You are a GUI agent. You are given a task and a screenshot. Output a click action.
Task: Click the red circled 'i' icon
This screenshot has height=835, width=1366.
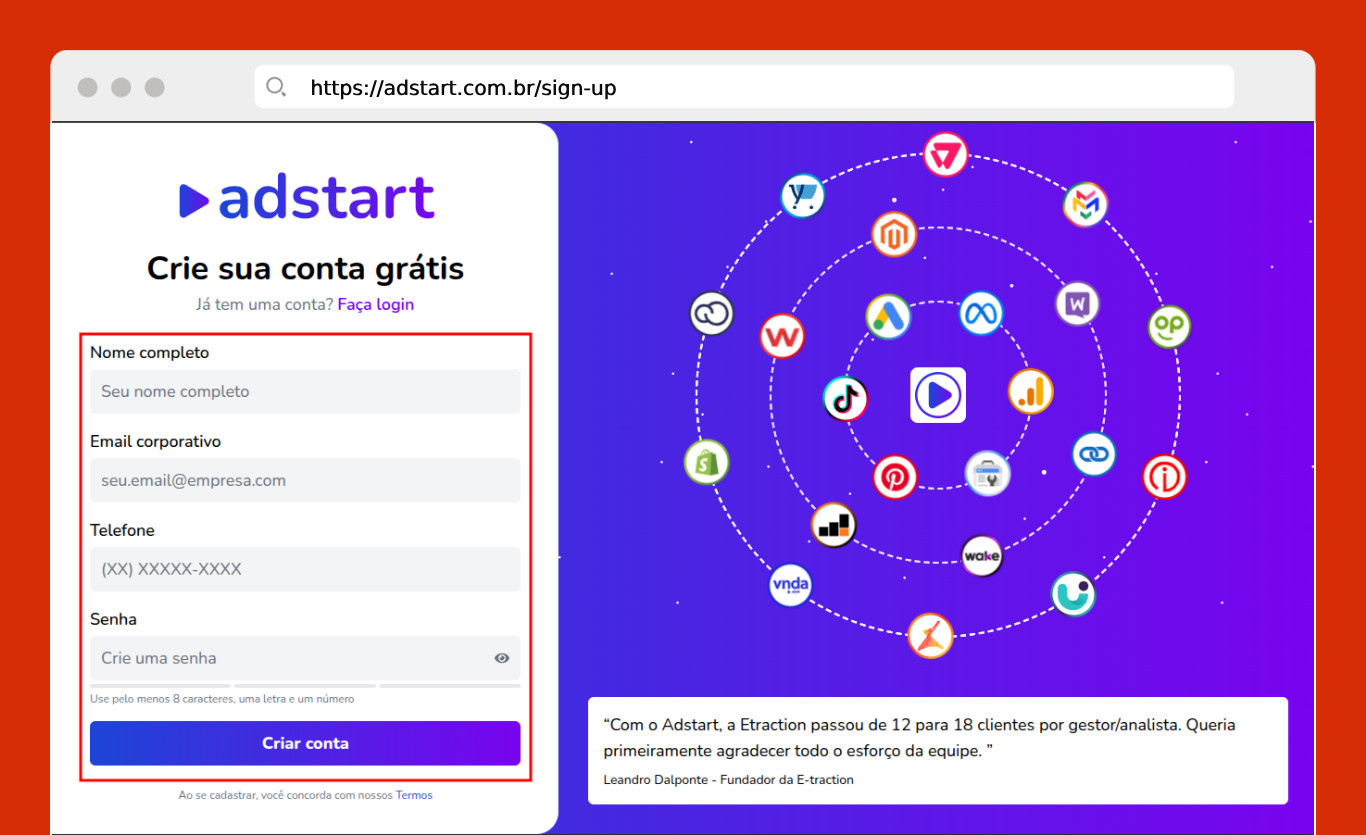pos(1165,476)
